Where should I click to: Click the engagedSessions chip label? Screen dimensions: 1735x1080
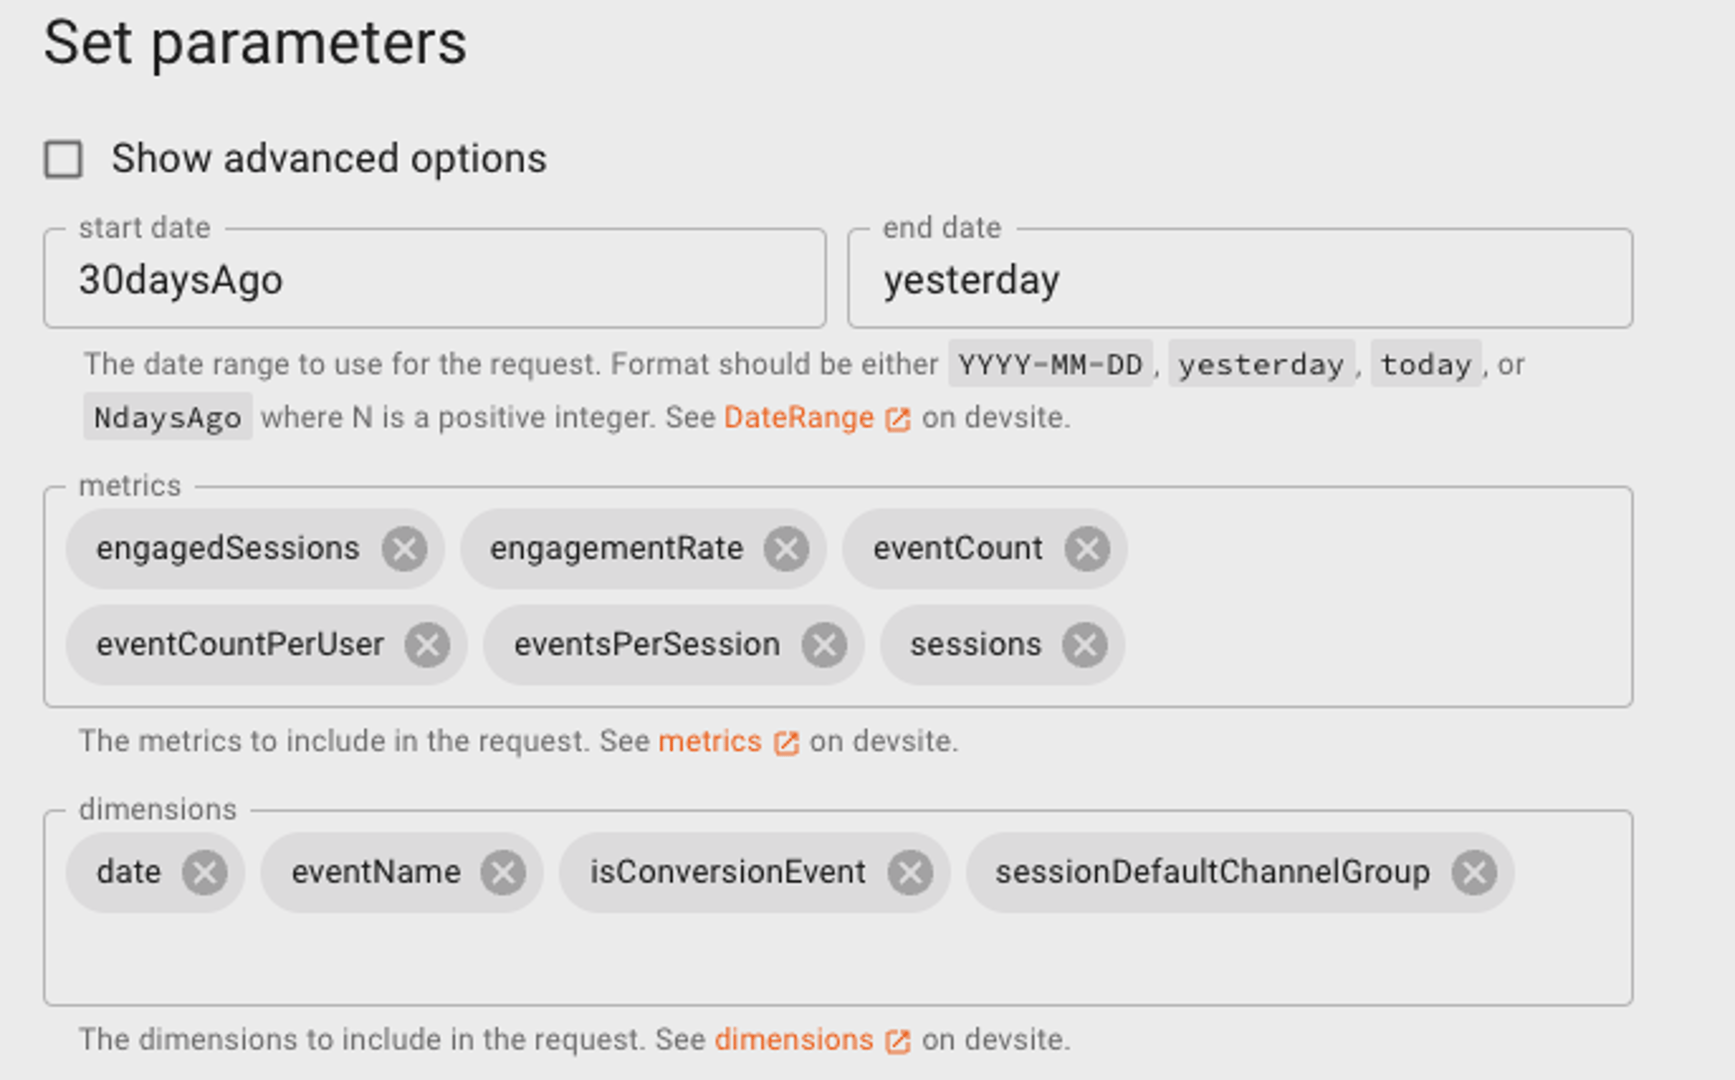pos(227,549)
